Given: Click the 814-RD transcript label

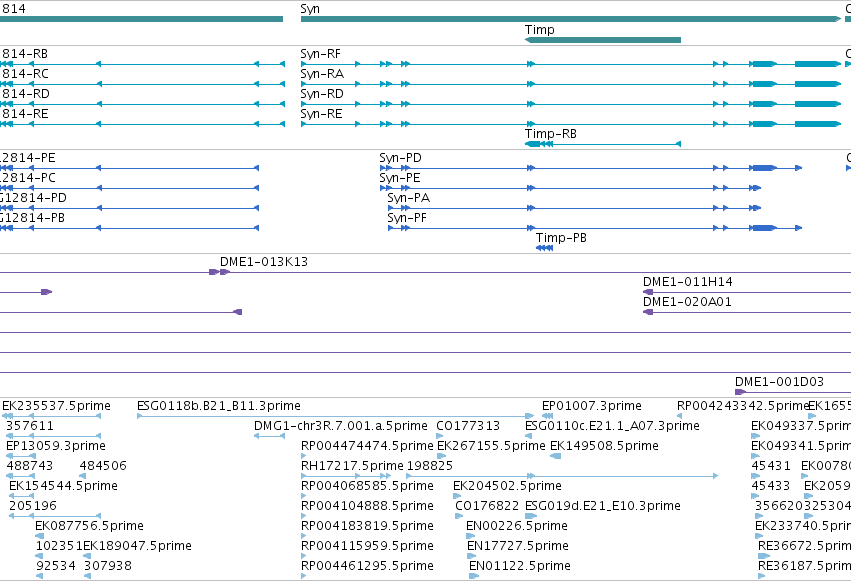Looking at the screenshot, I should 26,94.
